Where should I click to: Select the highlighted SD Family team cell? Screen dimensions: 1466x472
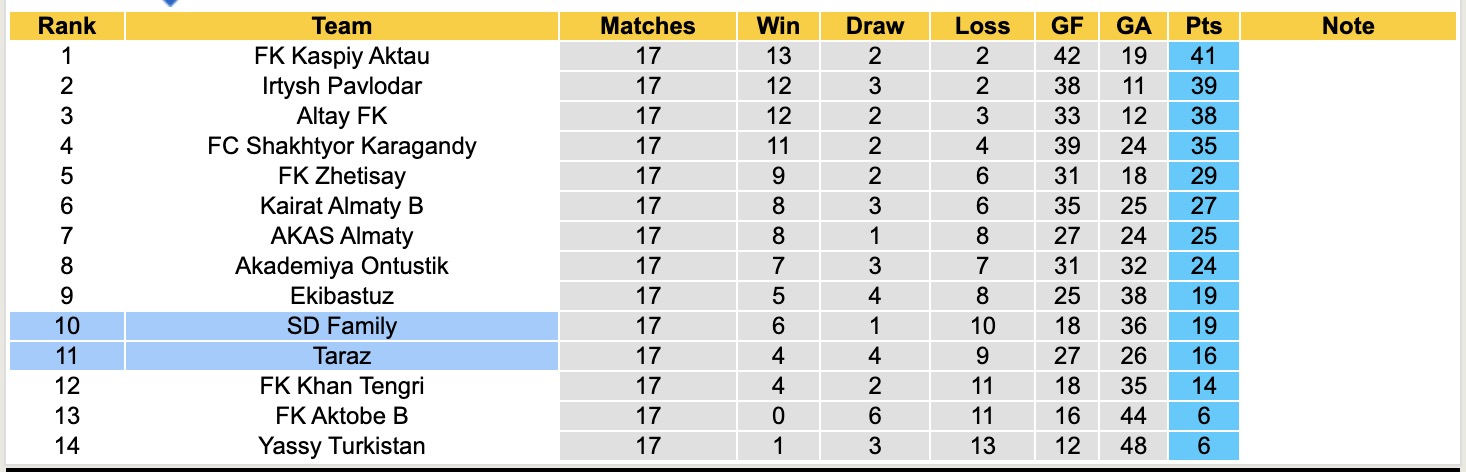tap(341, 326)
